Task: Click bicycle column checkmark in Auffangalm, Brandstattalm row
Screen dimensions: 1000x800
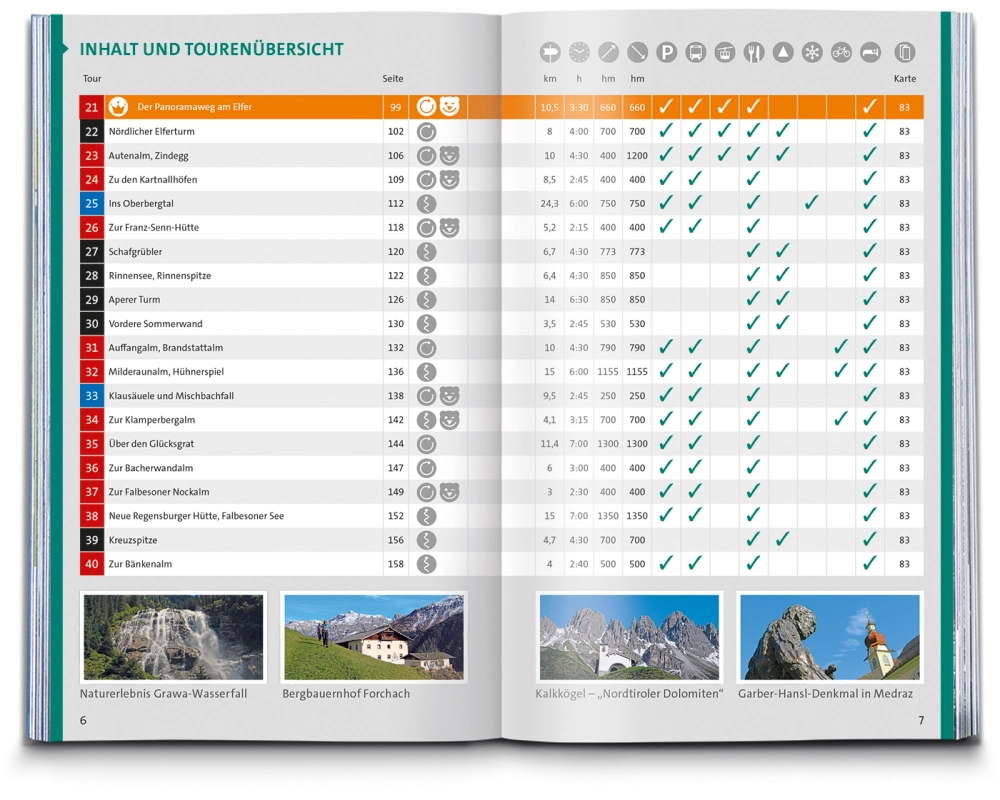Action: pyautogui.click(x=841, y=347)
